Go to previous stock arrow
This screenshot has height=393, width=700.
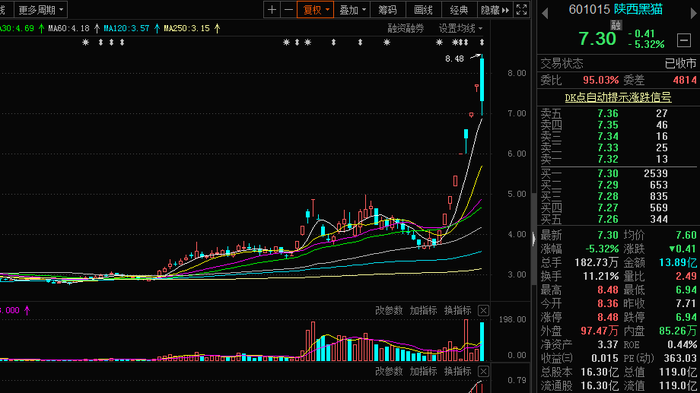545,13
